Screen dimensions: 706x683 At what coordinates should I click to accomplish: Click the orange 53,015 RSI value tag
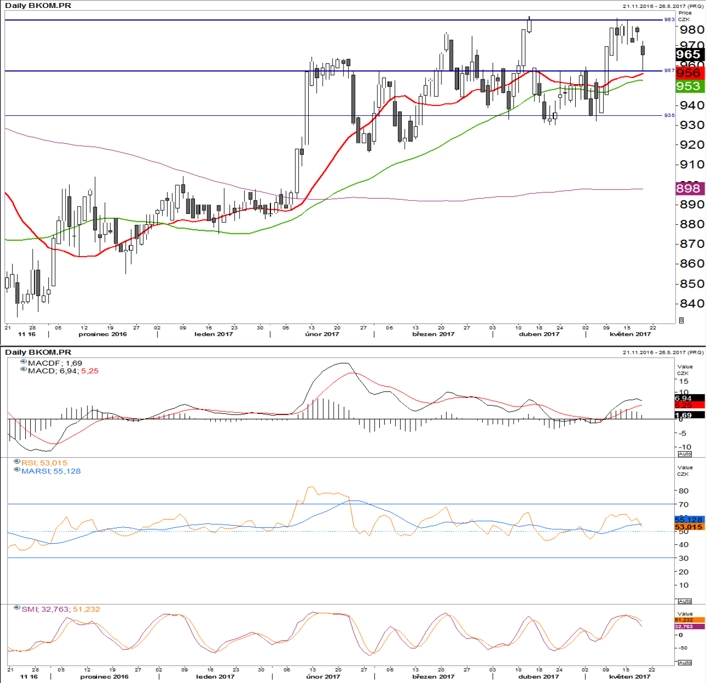pos(689,527)
